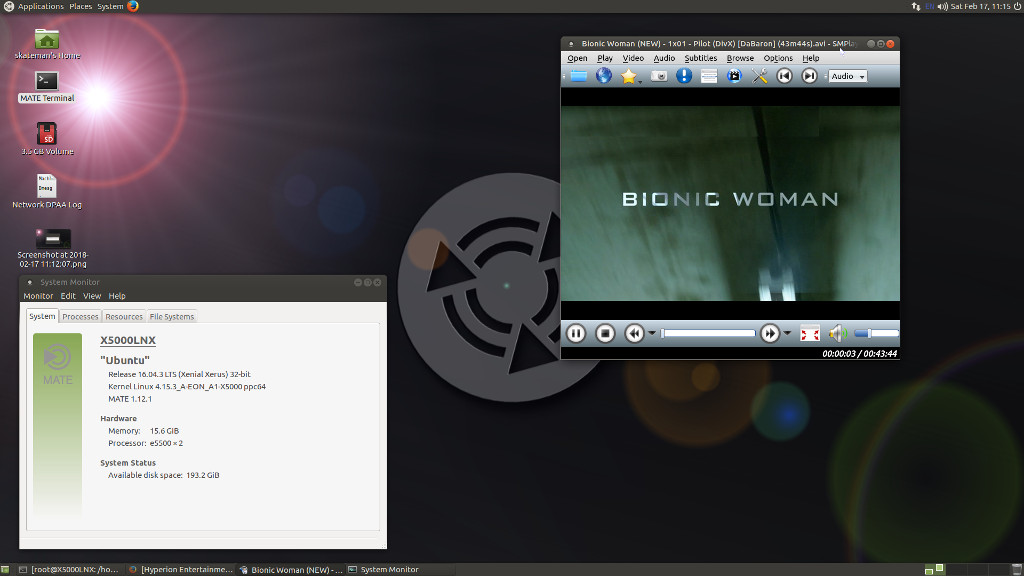
Task: Open the playlist icon in SMPlayer's toolbar
Action: [709, 76]
